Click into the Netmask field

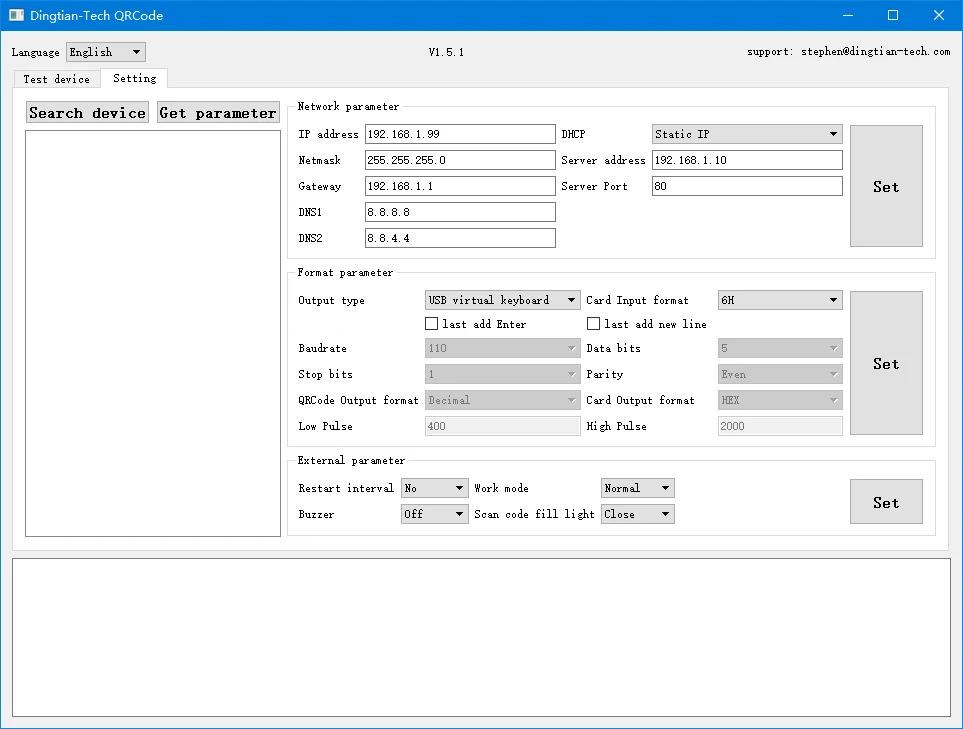point(460,160)
